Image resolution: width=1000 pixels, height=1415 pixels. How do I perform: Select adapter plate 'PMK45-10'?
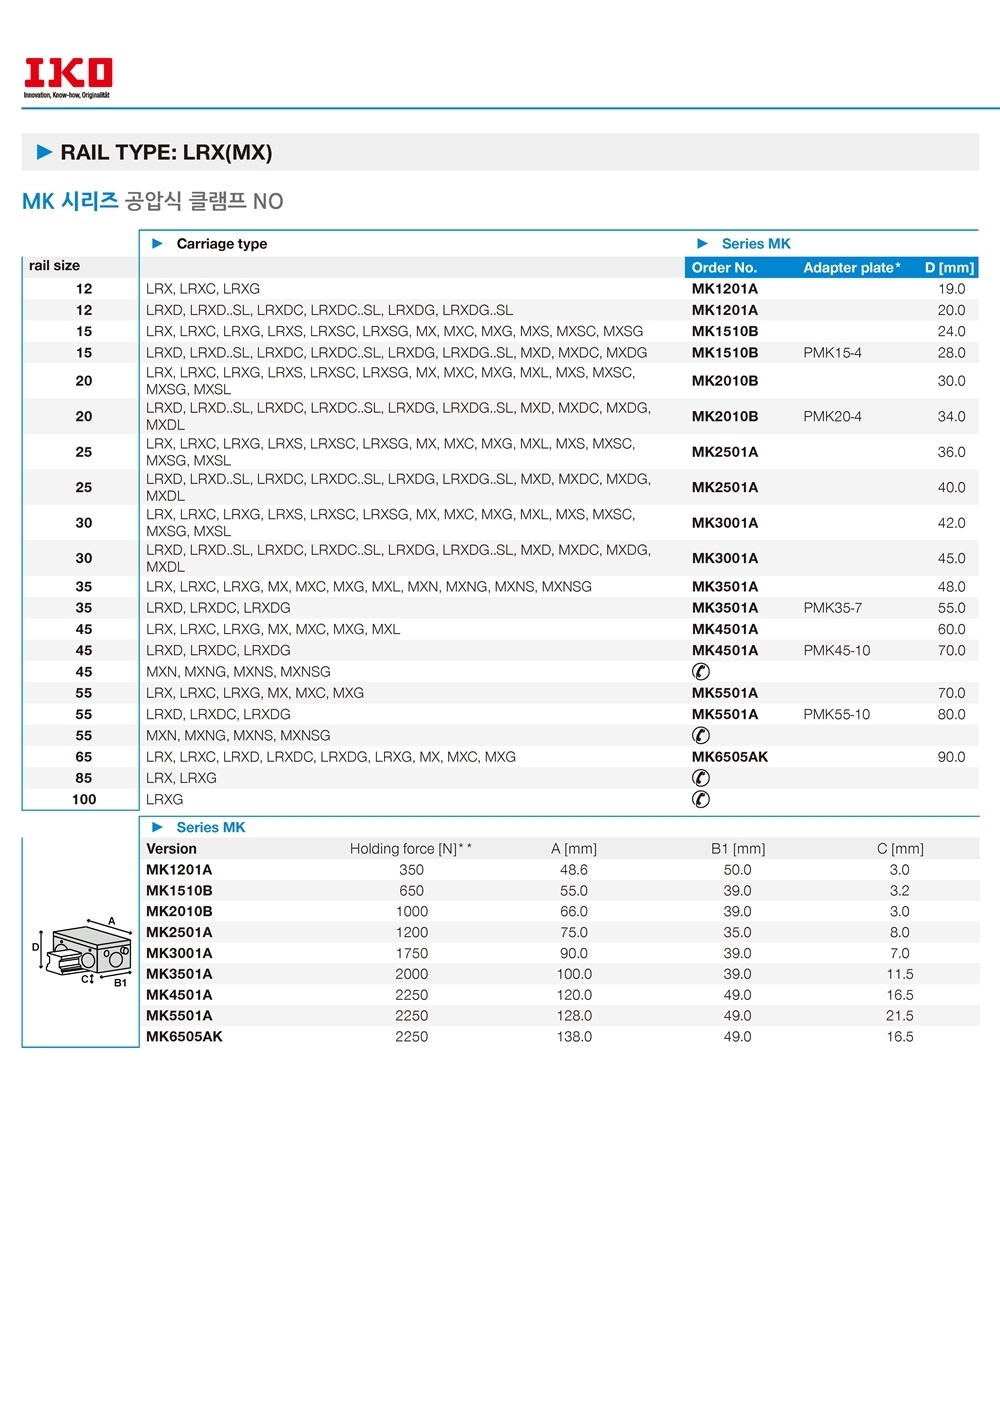pos(837,650)
